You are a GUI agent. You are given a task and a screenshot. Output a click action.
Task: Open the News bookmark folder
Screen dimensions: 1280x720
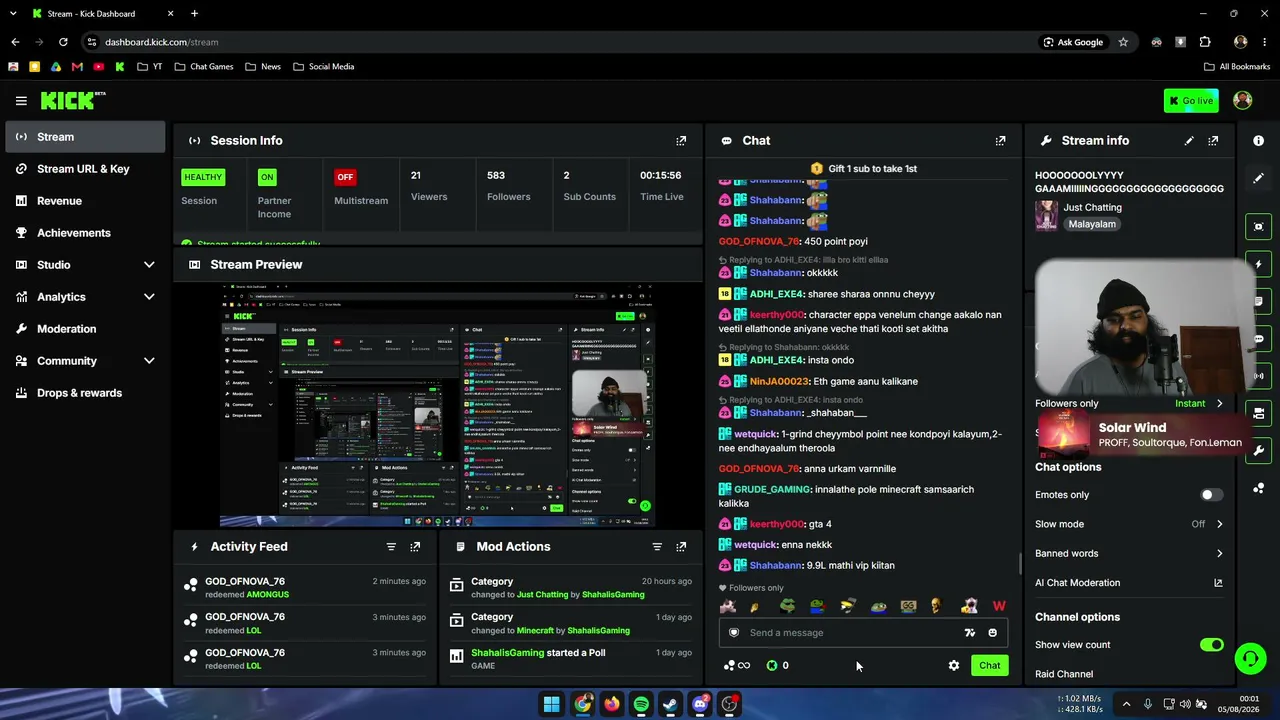point(263,67)
